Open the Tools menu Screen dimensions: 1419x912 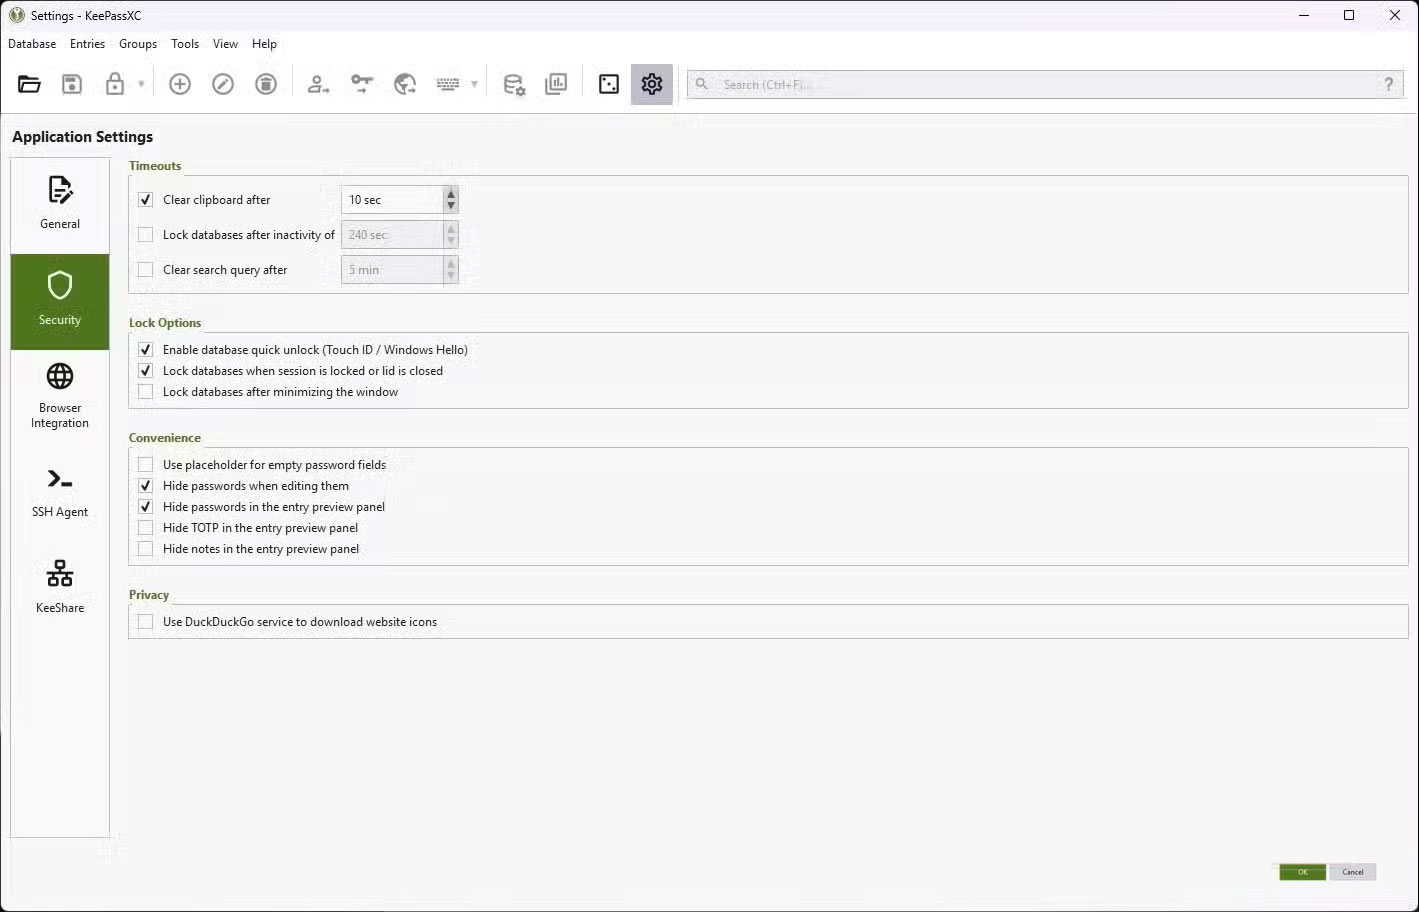tap(184, 43)
